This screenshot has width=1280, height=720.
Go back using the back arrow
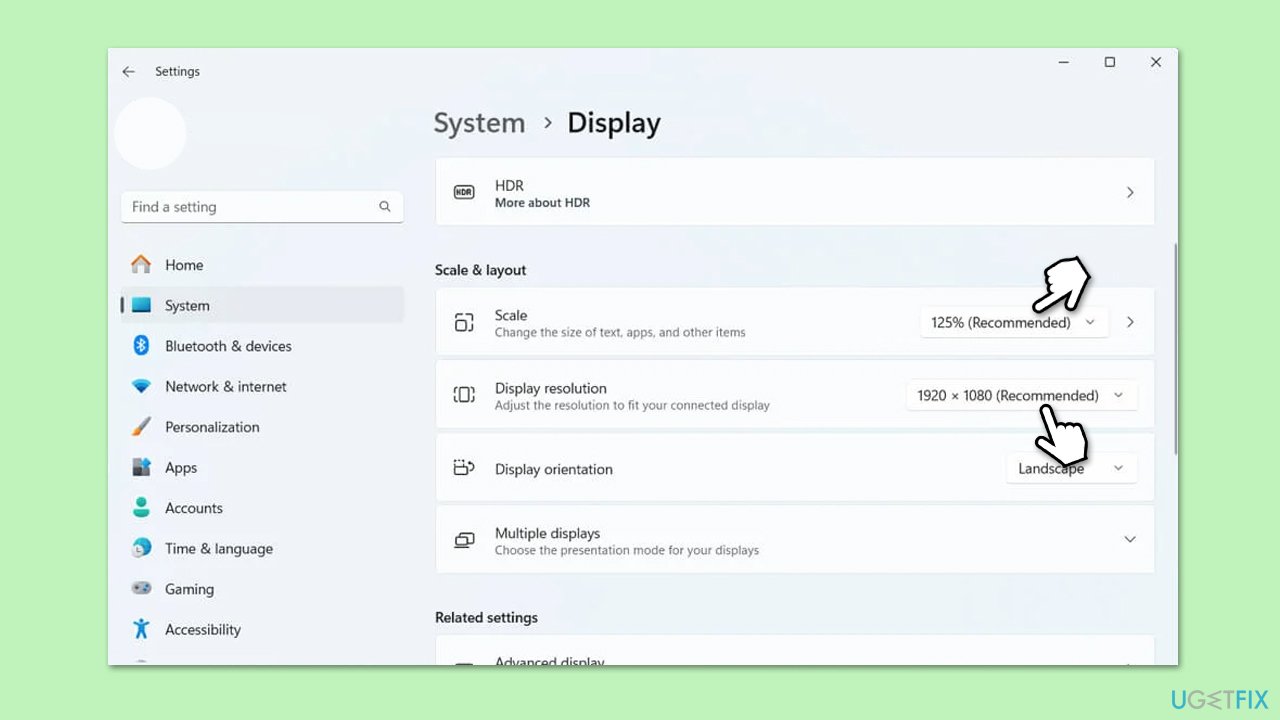[128, 72]
